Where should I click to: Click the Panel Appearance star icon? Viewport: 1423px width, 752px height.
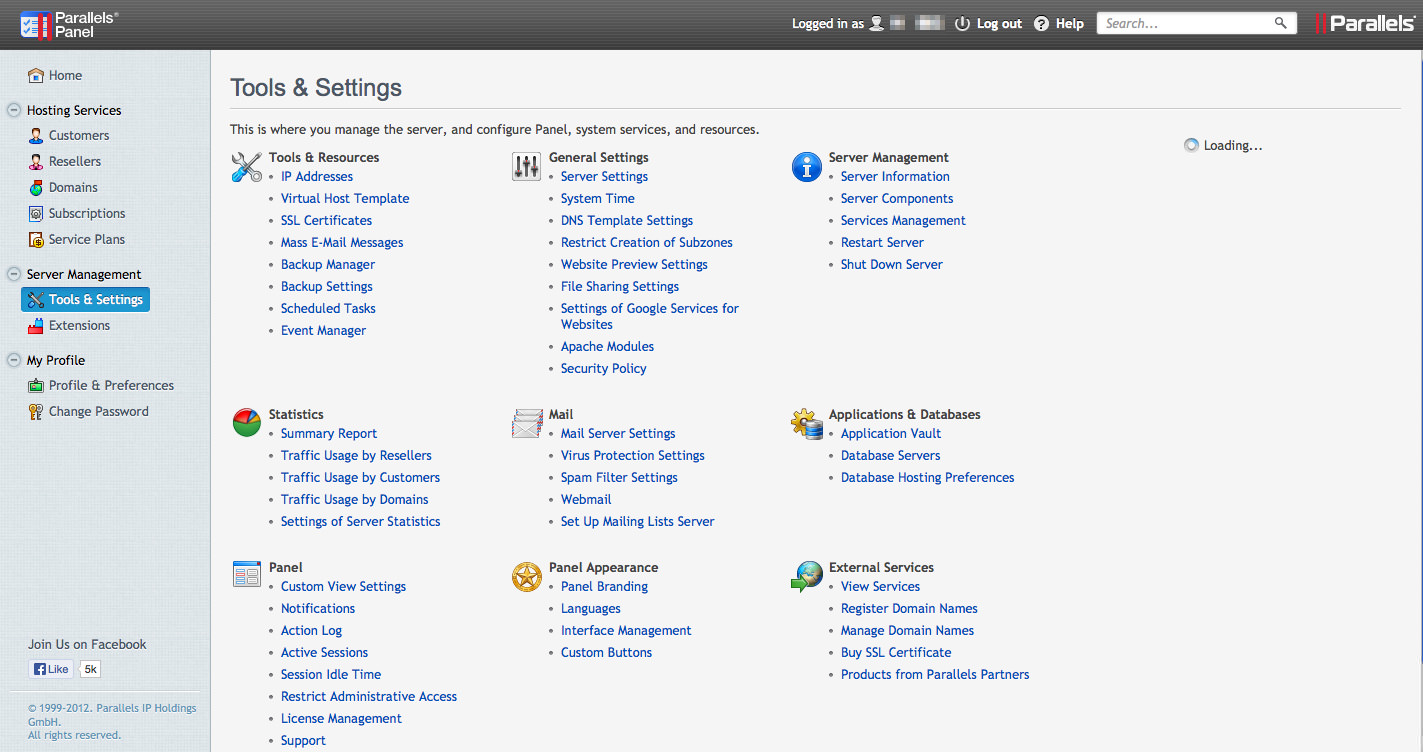(x=526, y=577)
